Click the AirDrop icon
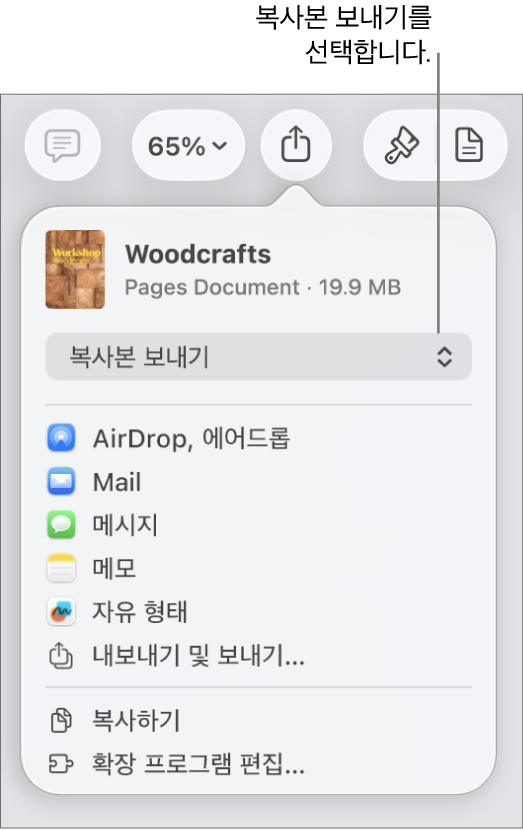The width and height of the screenshot is (523, 830). point(61,438)
